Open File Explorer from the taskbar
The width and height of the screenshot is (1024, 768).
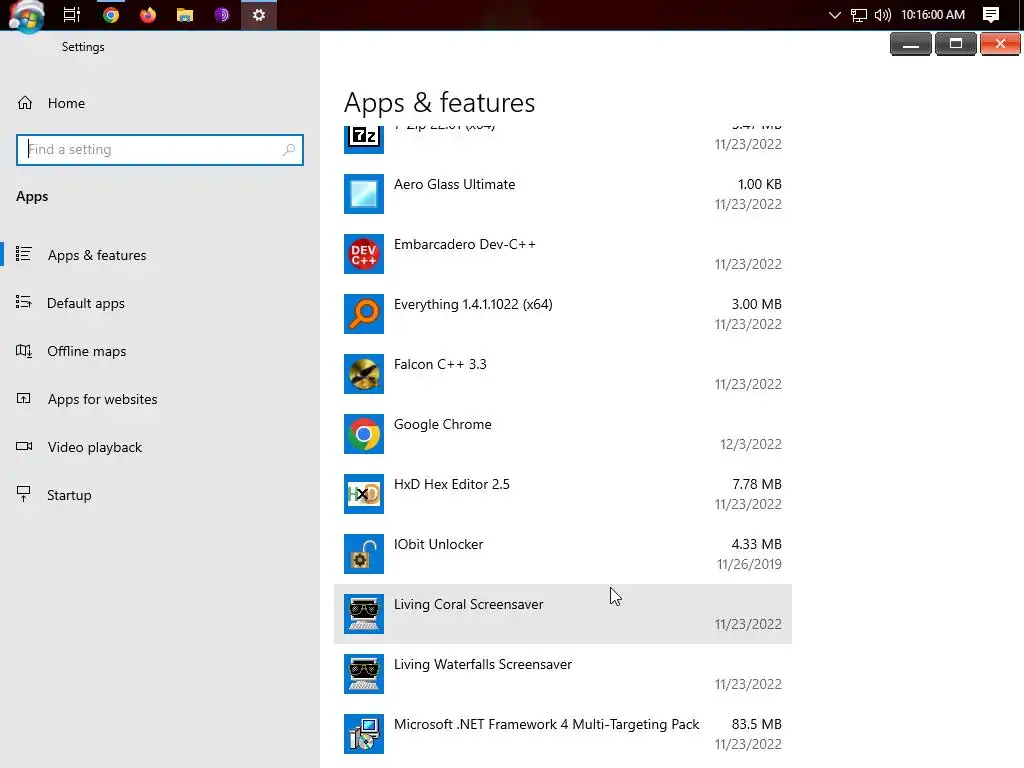point(185,14)
